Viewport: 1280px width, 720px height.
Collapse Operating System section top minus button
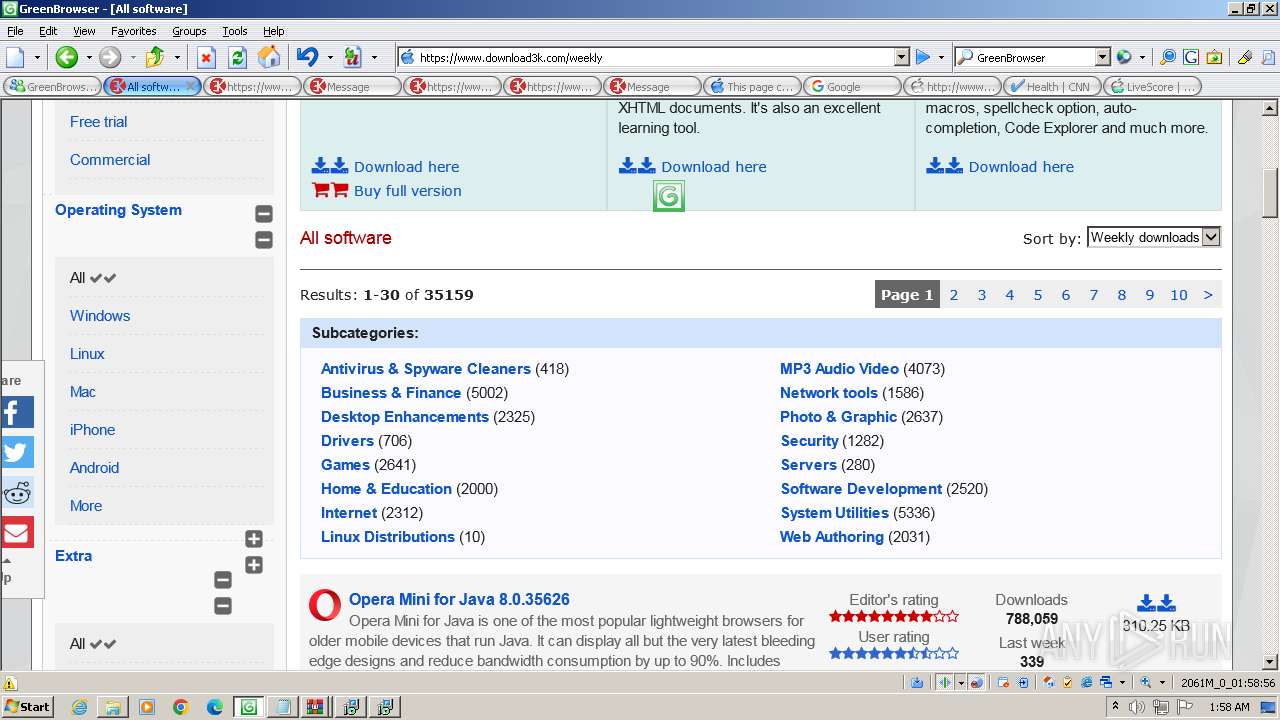pos(264,213)
